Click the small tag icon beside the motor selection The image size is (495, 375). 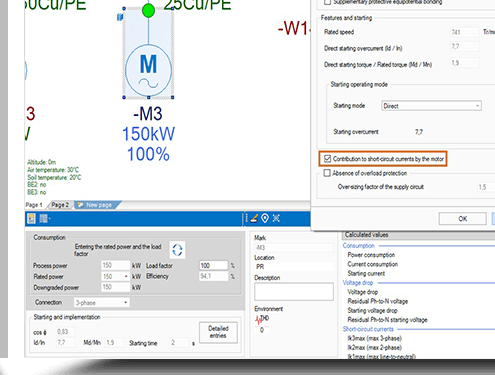pos(120,17)
